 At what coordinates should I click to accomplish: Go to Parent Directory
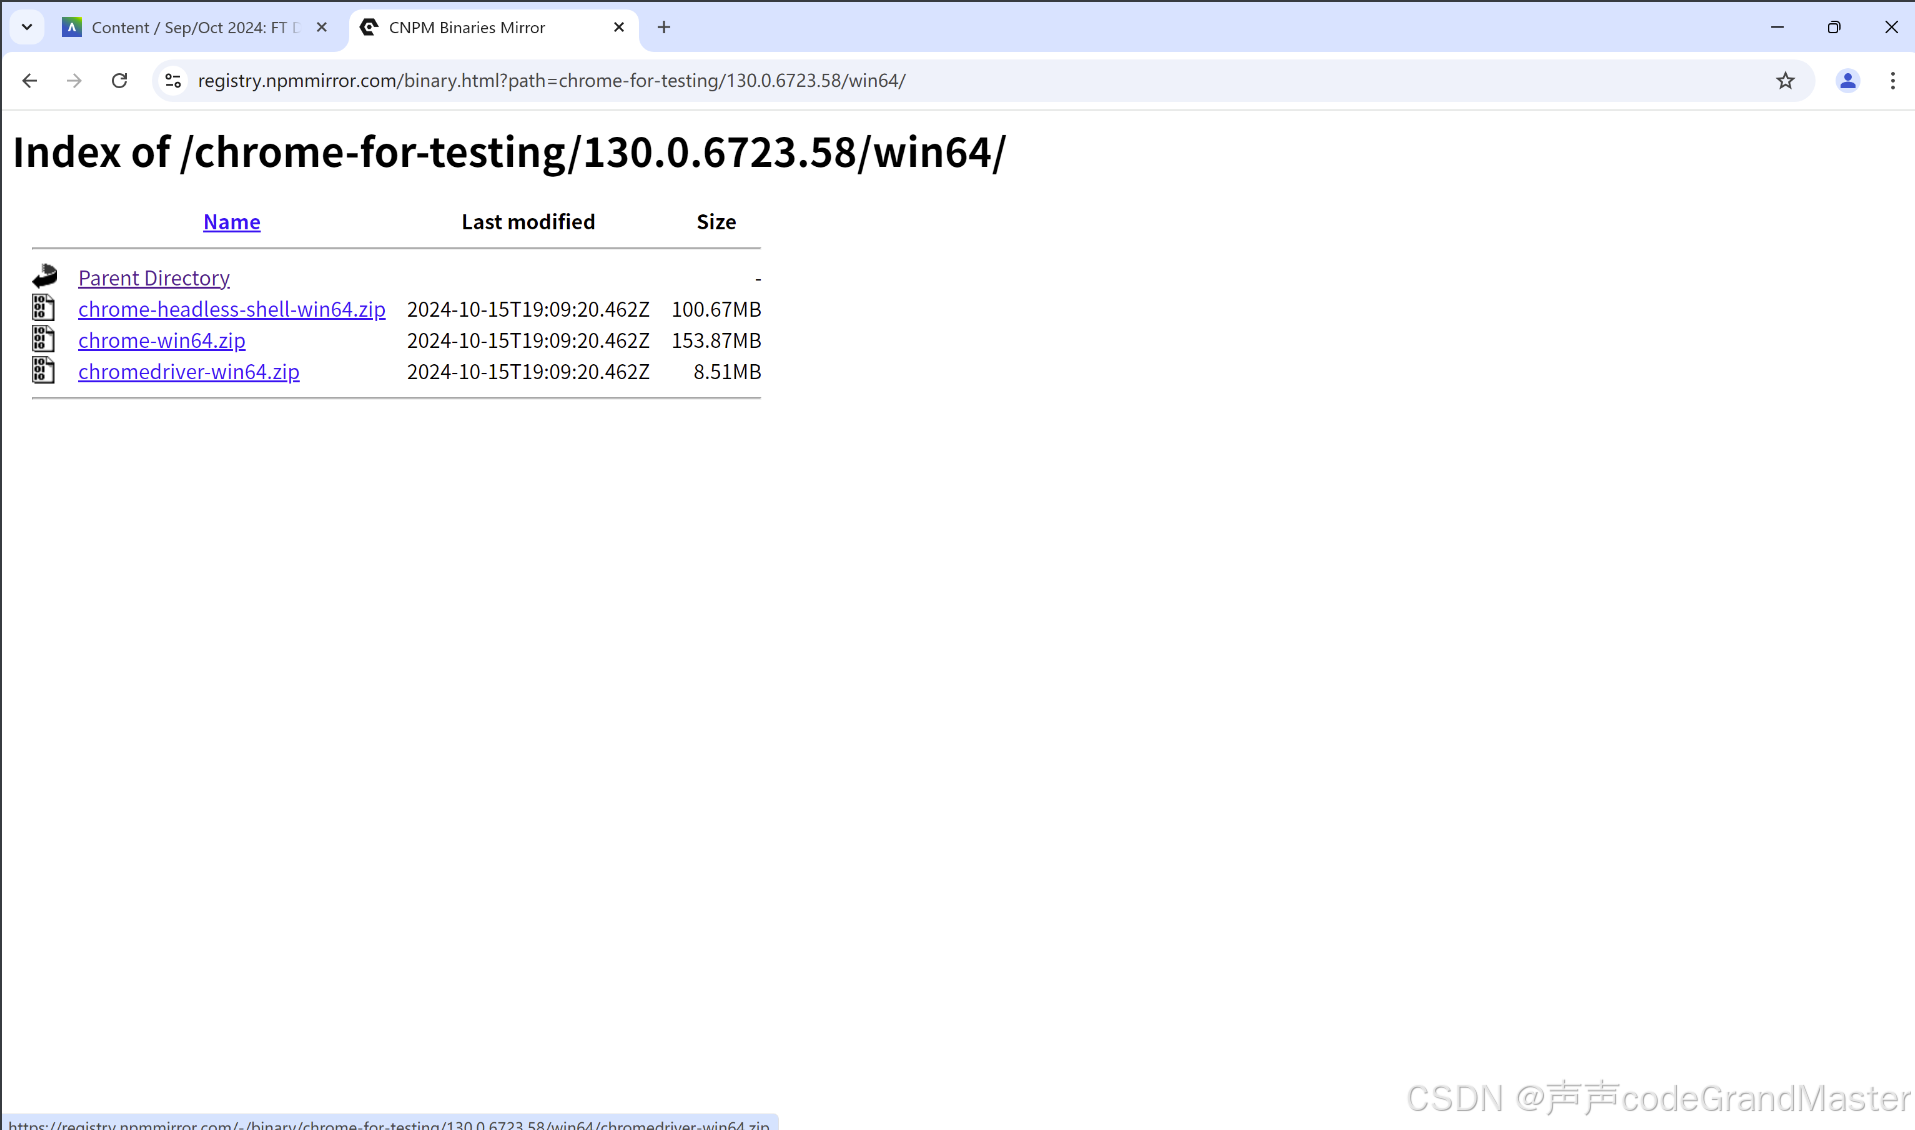pos(154,278)
